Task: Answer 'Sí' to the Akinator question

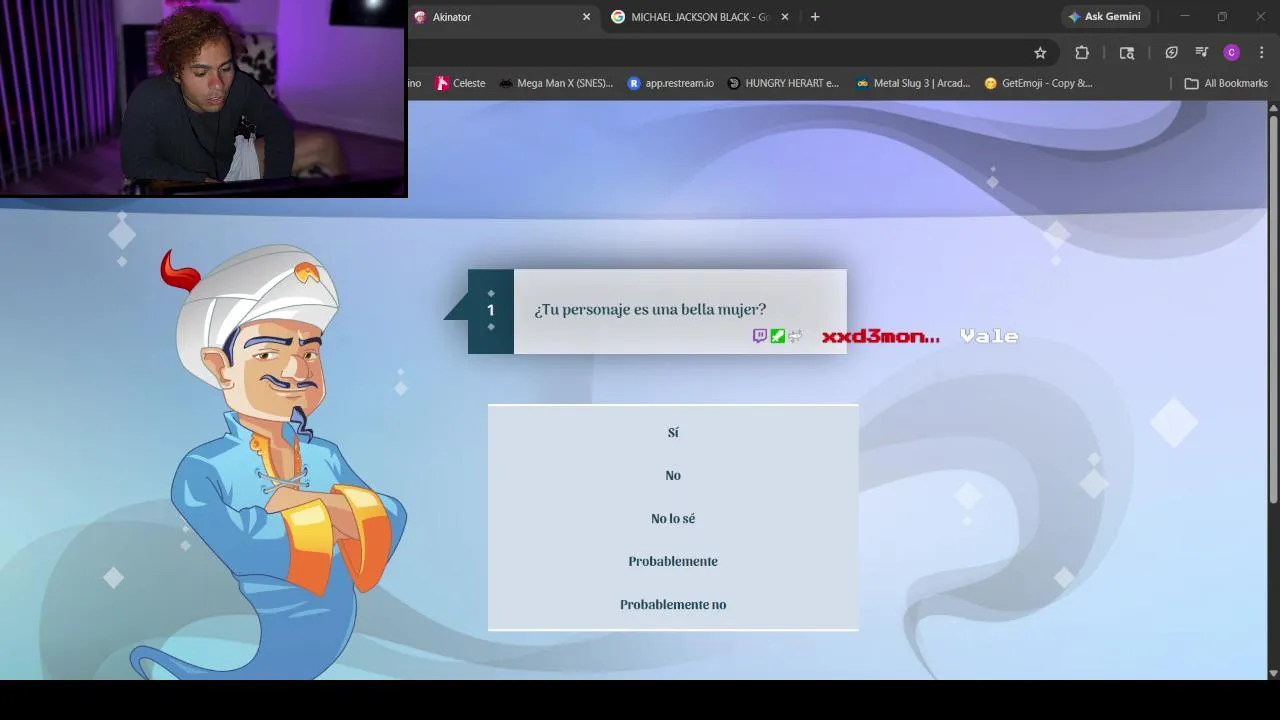Action: click(673, 433)
